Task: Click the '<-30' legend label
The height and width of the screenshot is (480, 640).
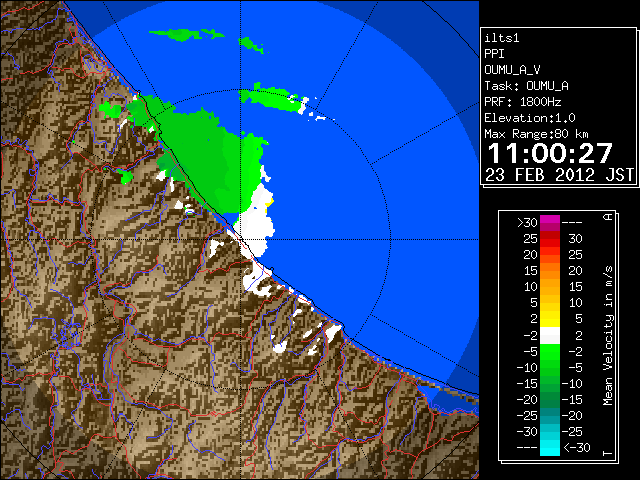Action: tap(577, 447)
